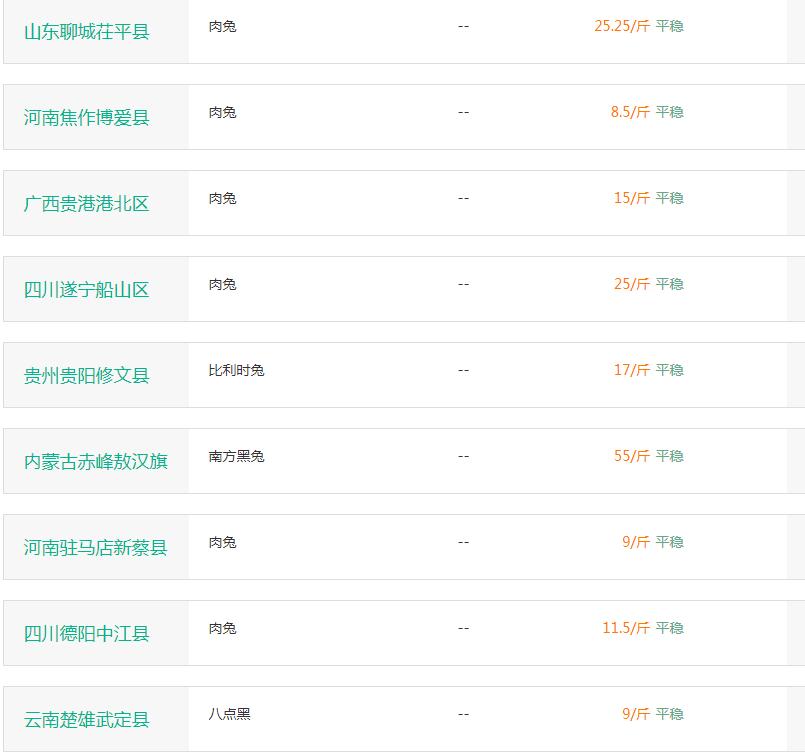The width and height of the screenshot is (805, 755).
Task: Click the 15/斤 price in 港北区 row
Action: pos(631,198)
